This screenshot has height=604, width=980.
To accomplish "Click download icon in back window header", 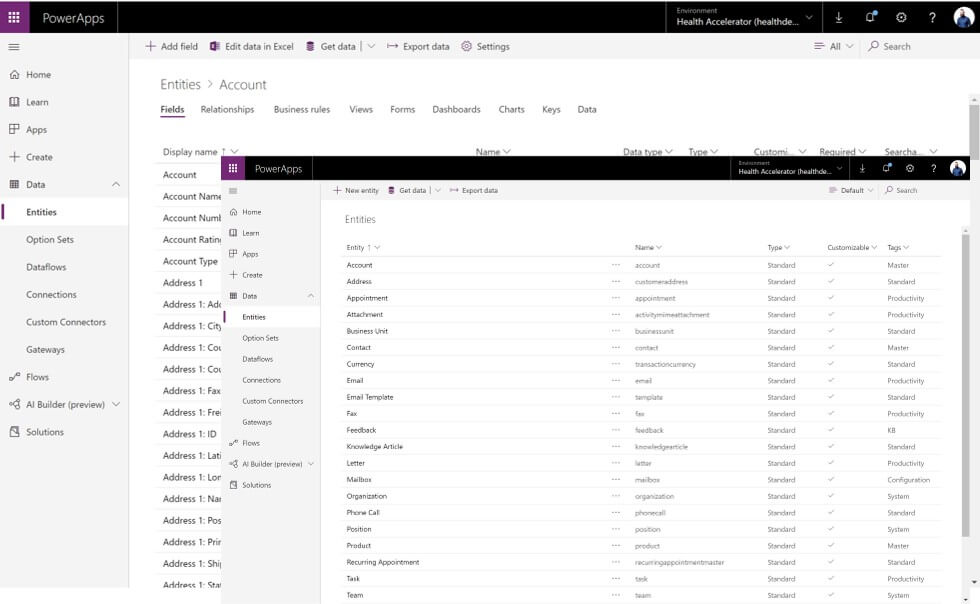I will click(x=839, y=18).
